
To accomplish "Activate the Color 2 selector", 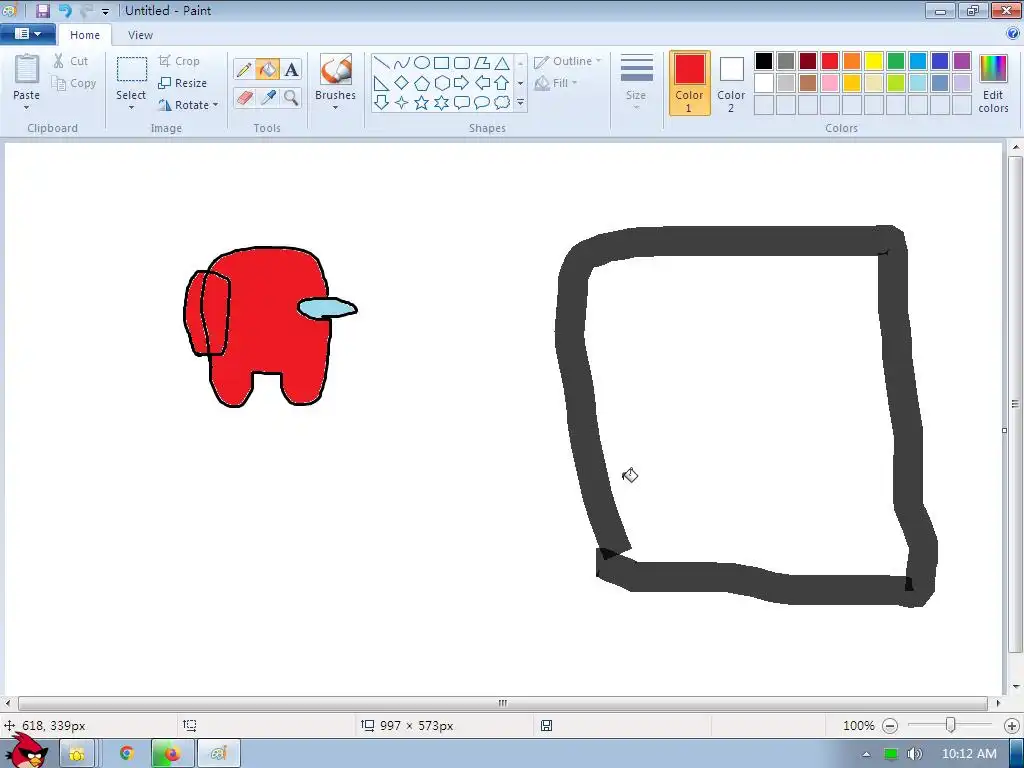I will 731,83.
